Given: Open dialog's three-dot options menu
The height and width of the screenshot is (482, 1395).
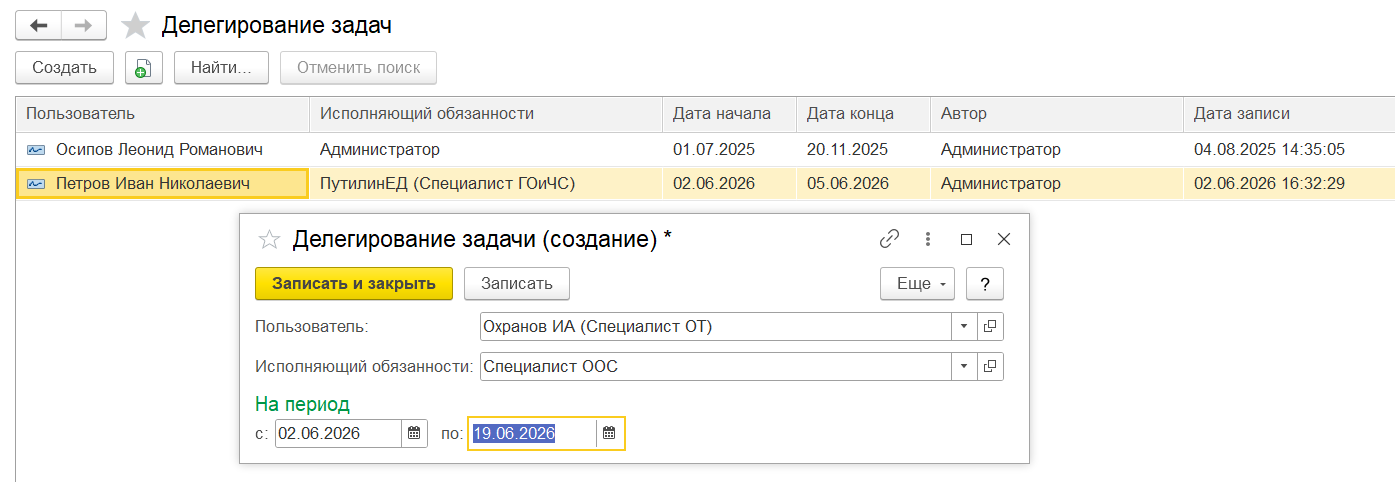Looking at the screenshot, I should [x=928, y=239].
